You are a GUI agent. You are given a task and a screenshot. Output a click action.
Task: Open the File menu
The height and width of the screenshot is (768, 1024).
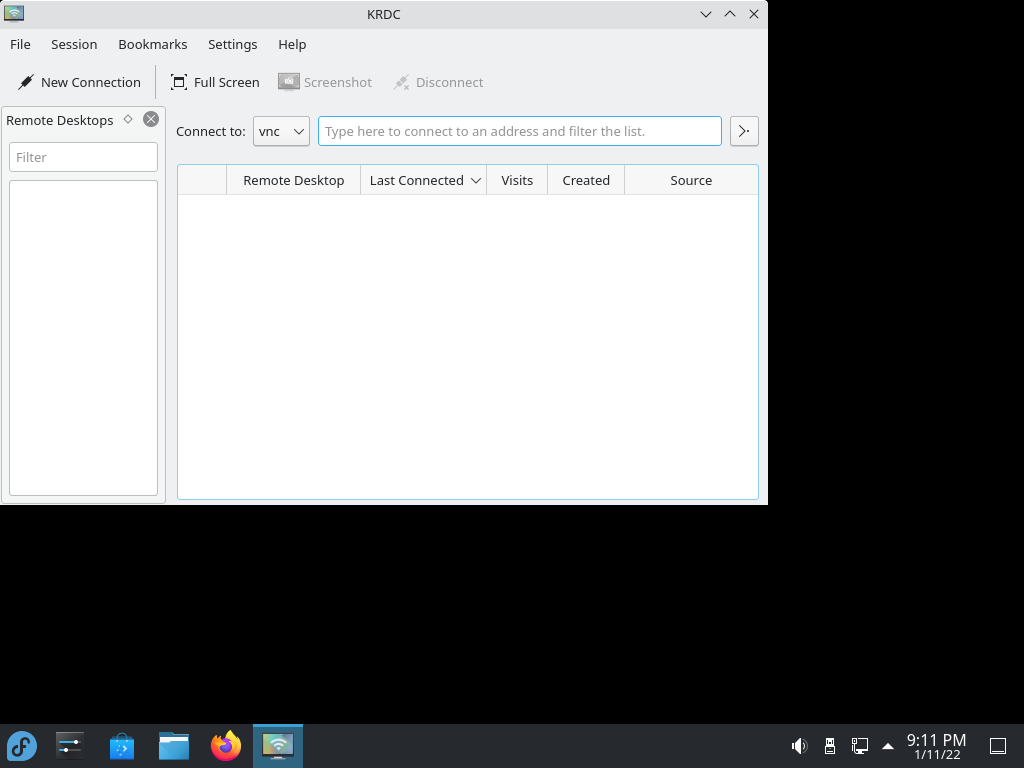[20, 44]
